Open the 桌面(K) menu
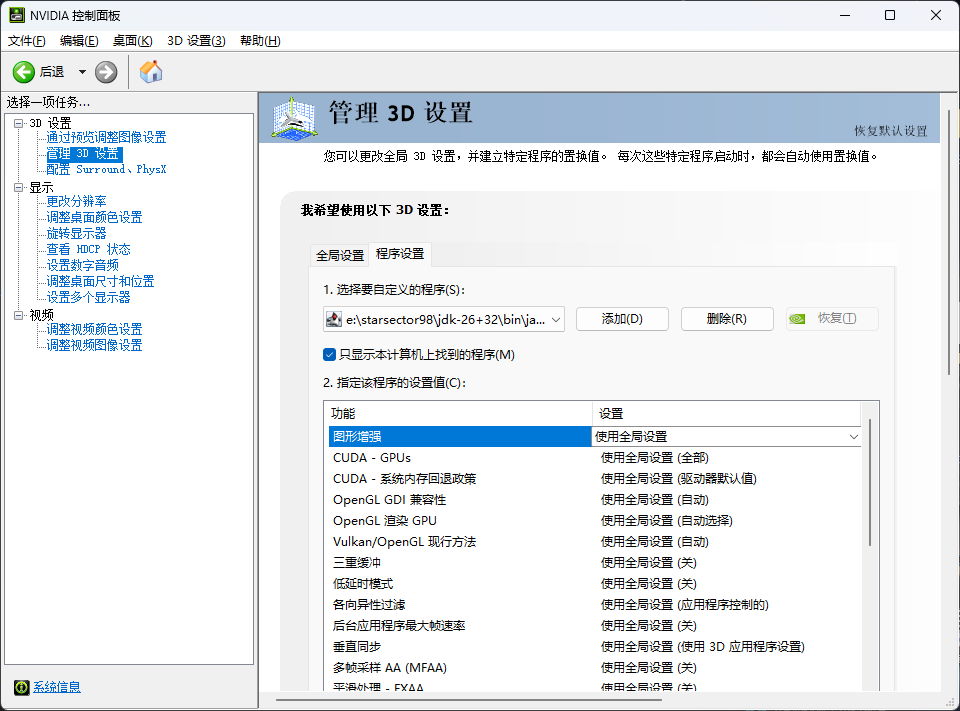Screen dimensions: 960x711 click(133, 40)
